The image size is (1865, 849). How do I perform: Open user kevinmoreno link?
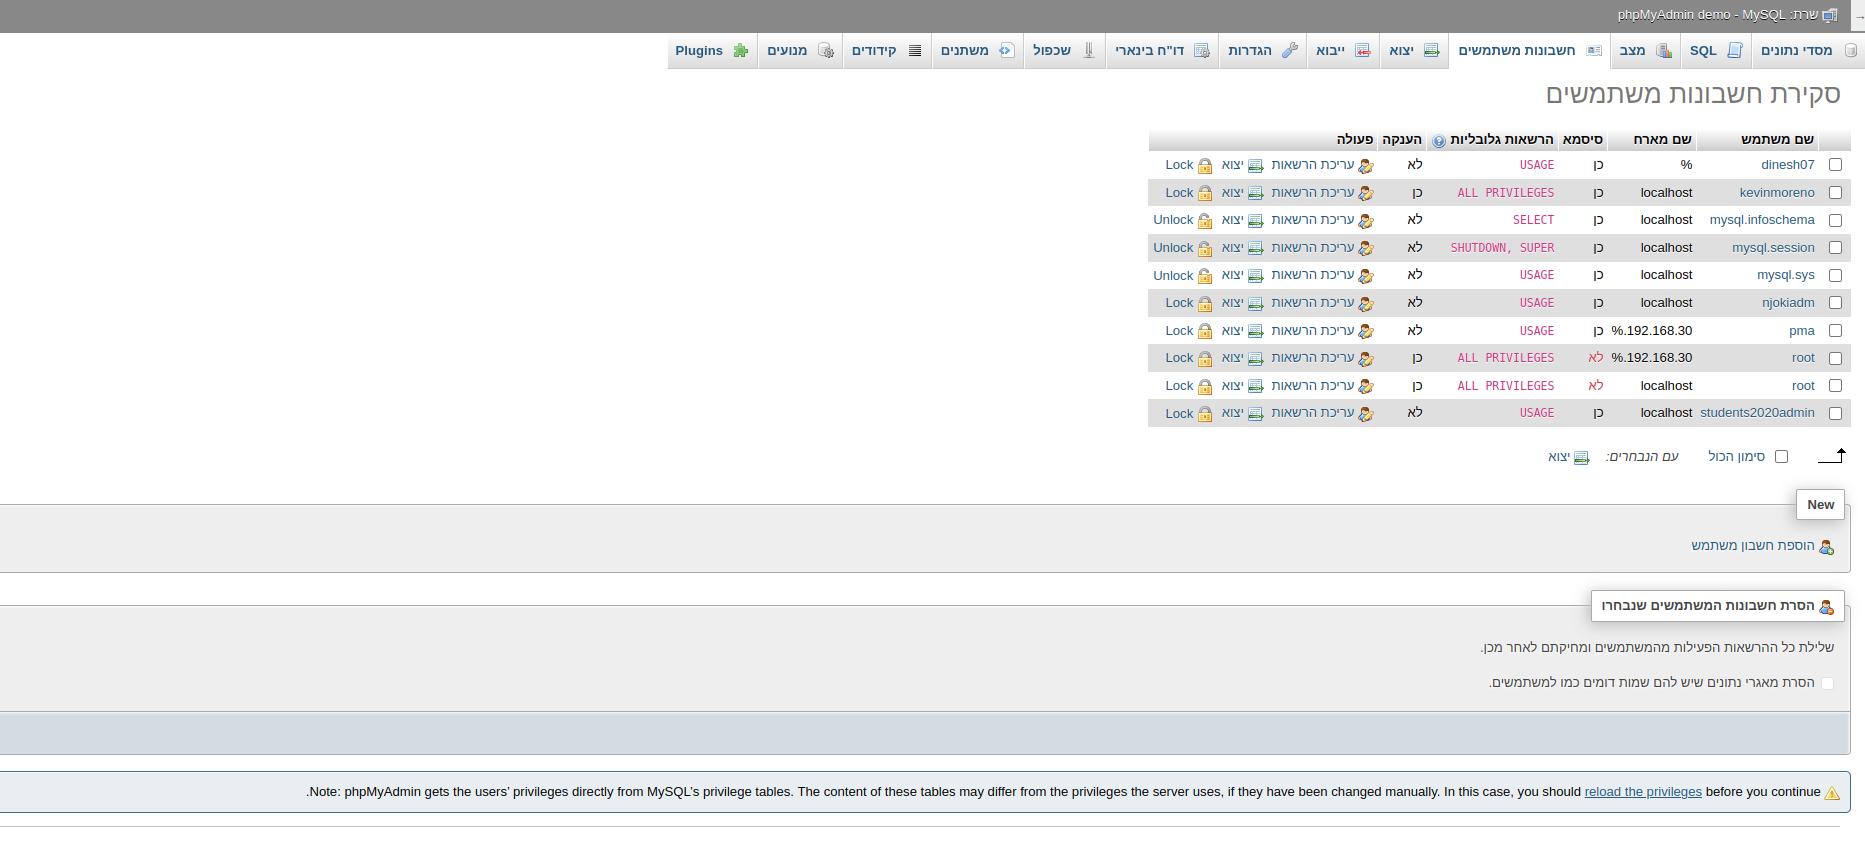(1777, 193)
